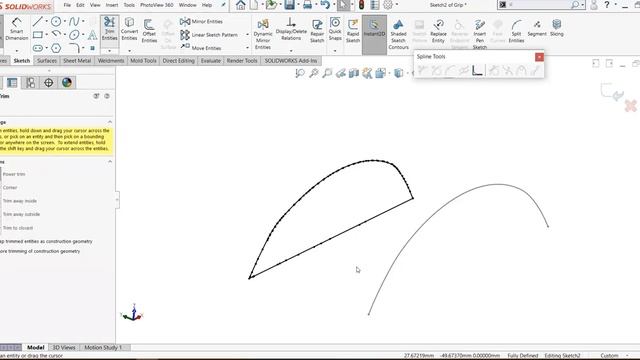Open Display/Delete Relations
Screen dimensions: 640x360
[x=291, y=29]
